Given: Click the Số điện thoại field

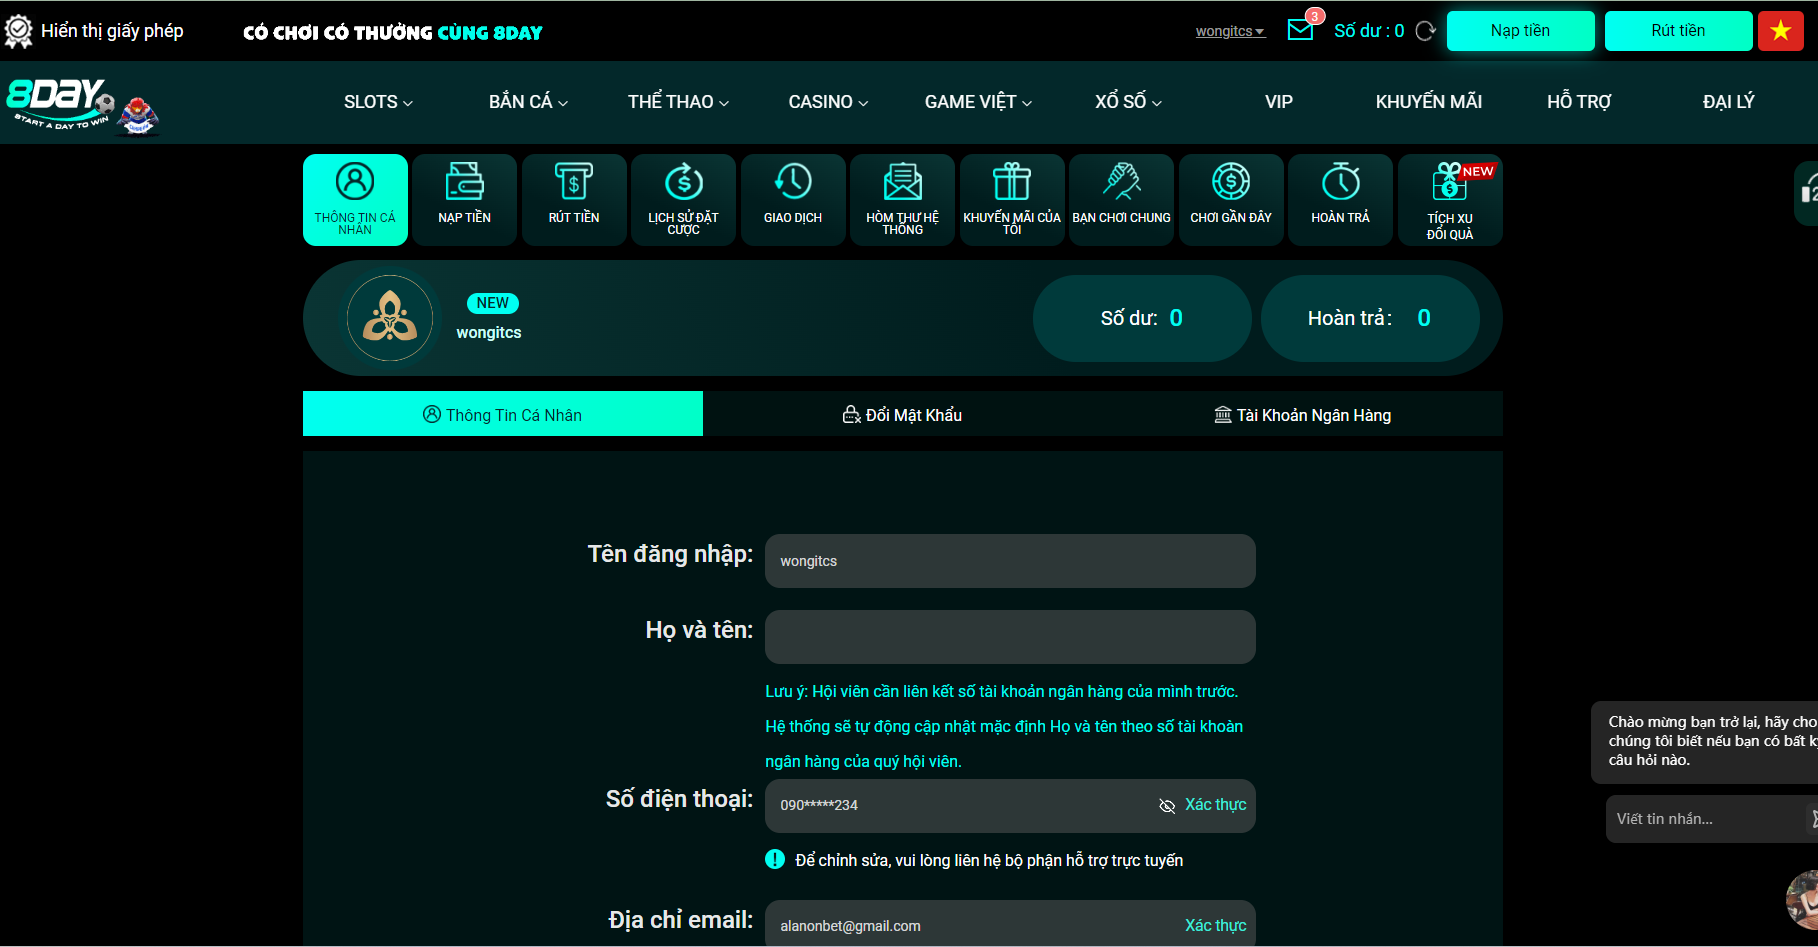Looking at the screenshot, I should 1010,806.
